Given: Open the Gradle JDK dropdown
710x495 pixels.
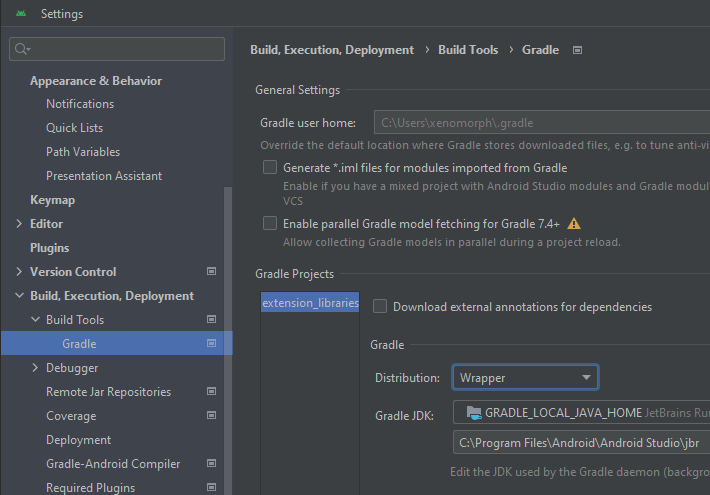Looking at the screenshot, I should point(581,413).
